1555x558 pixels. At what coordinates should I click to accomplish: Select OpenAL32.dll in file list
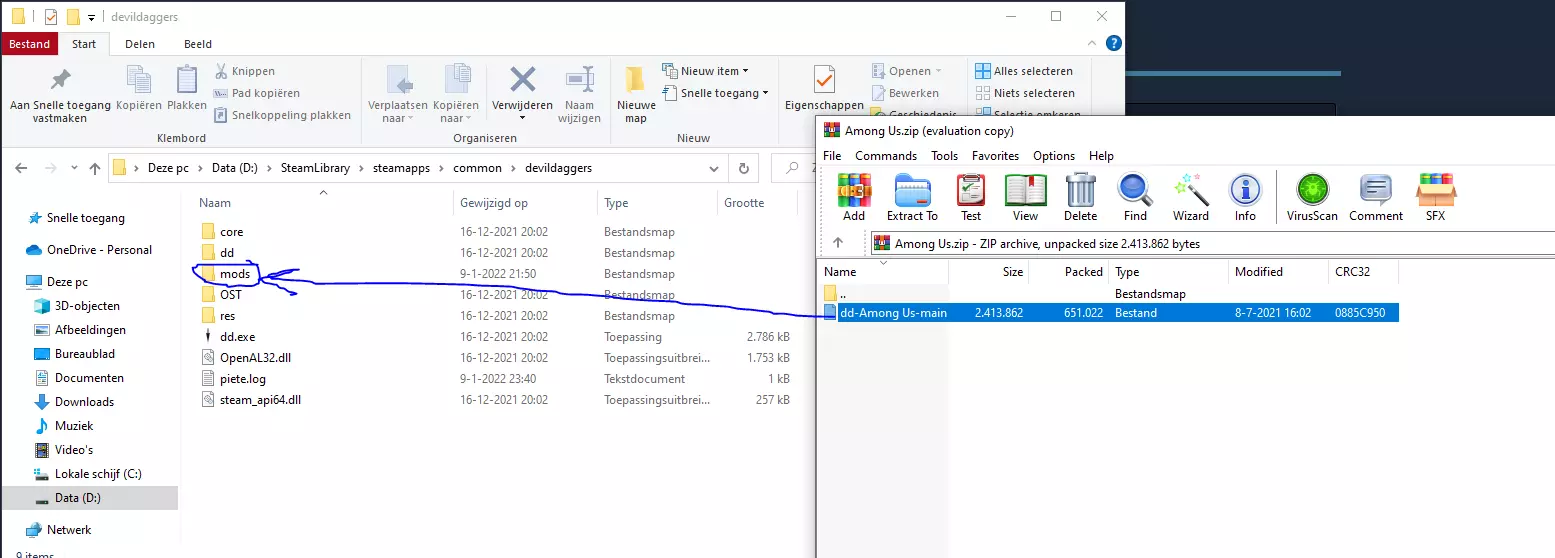pyautogui.click(x=255, y=358)
